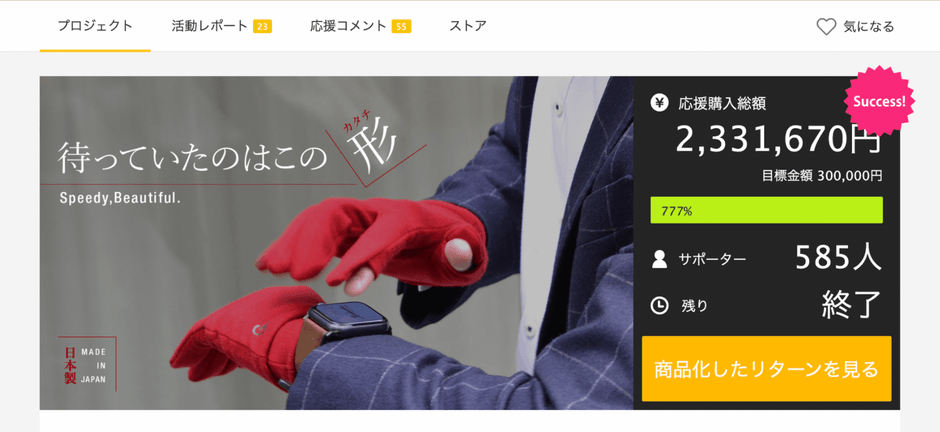Click the heart icon beside 気になる

[x=825, y=26]
